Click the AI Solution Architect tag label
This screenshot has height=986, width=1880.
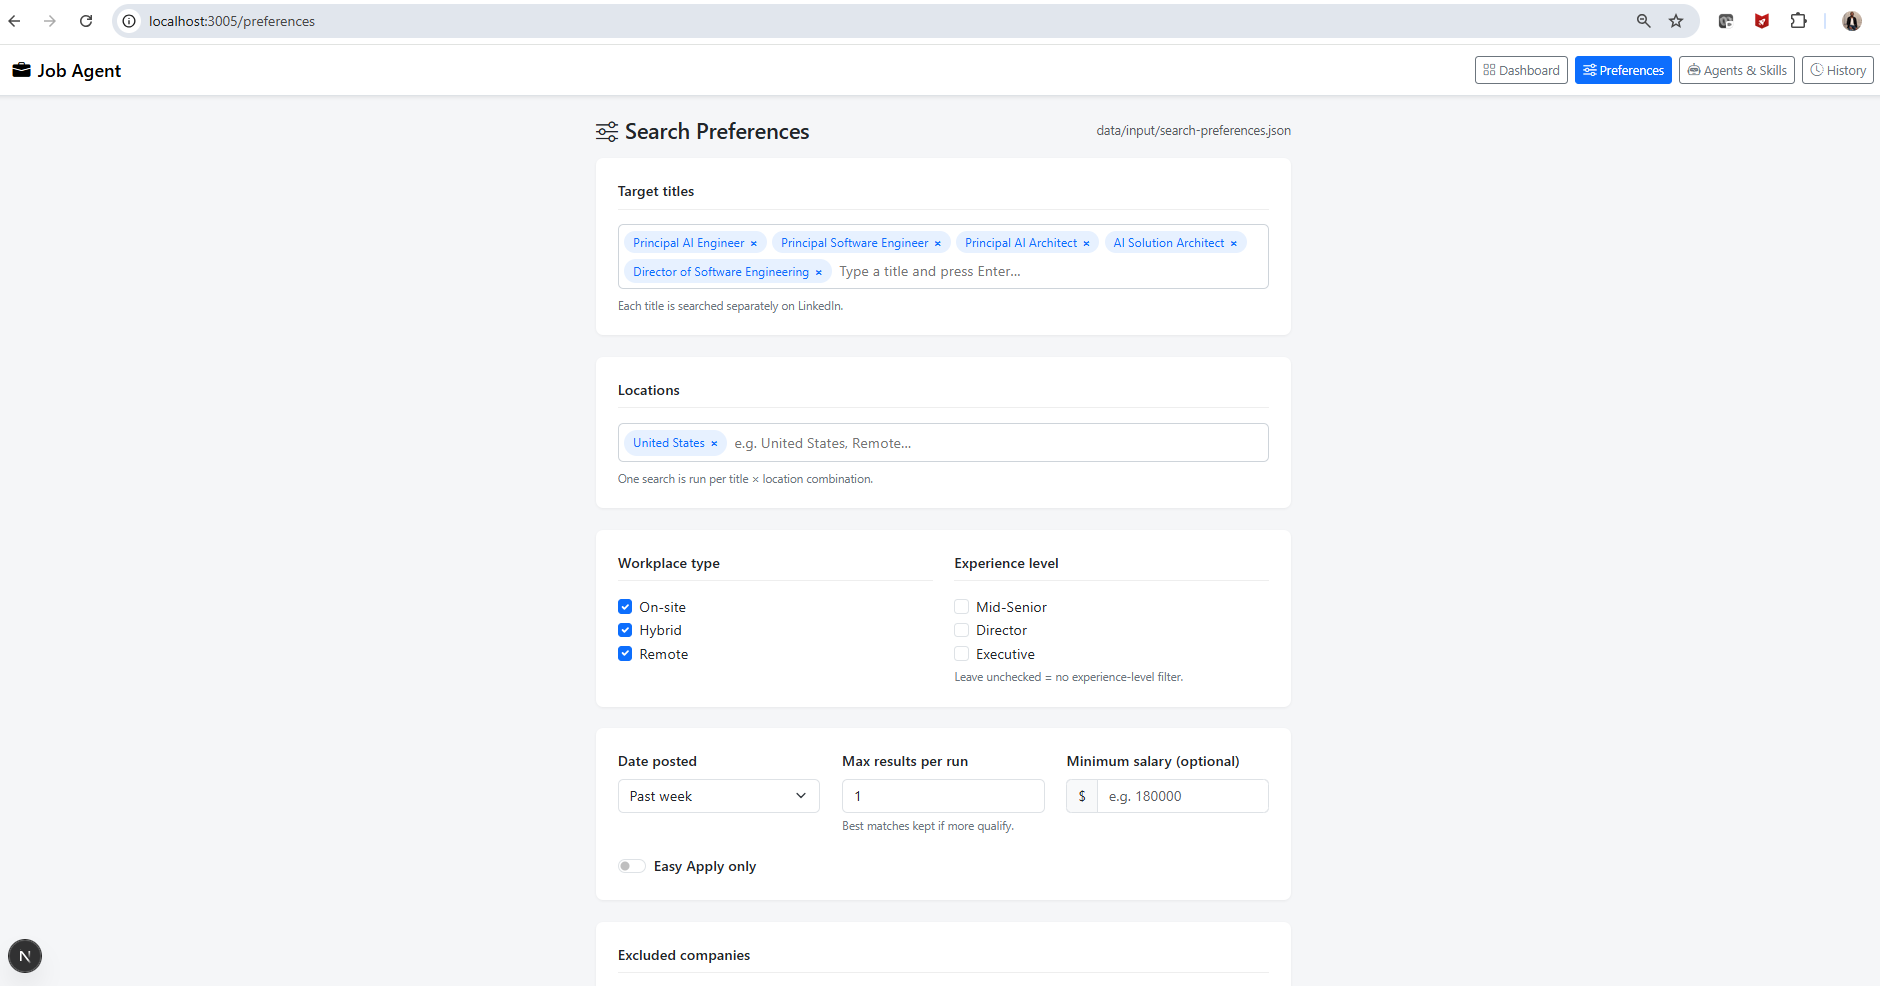click(1168, 243)
